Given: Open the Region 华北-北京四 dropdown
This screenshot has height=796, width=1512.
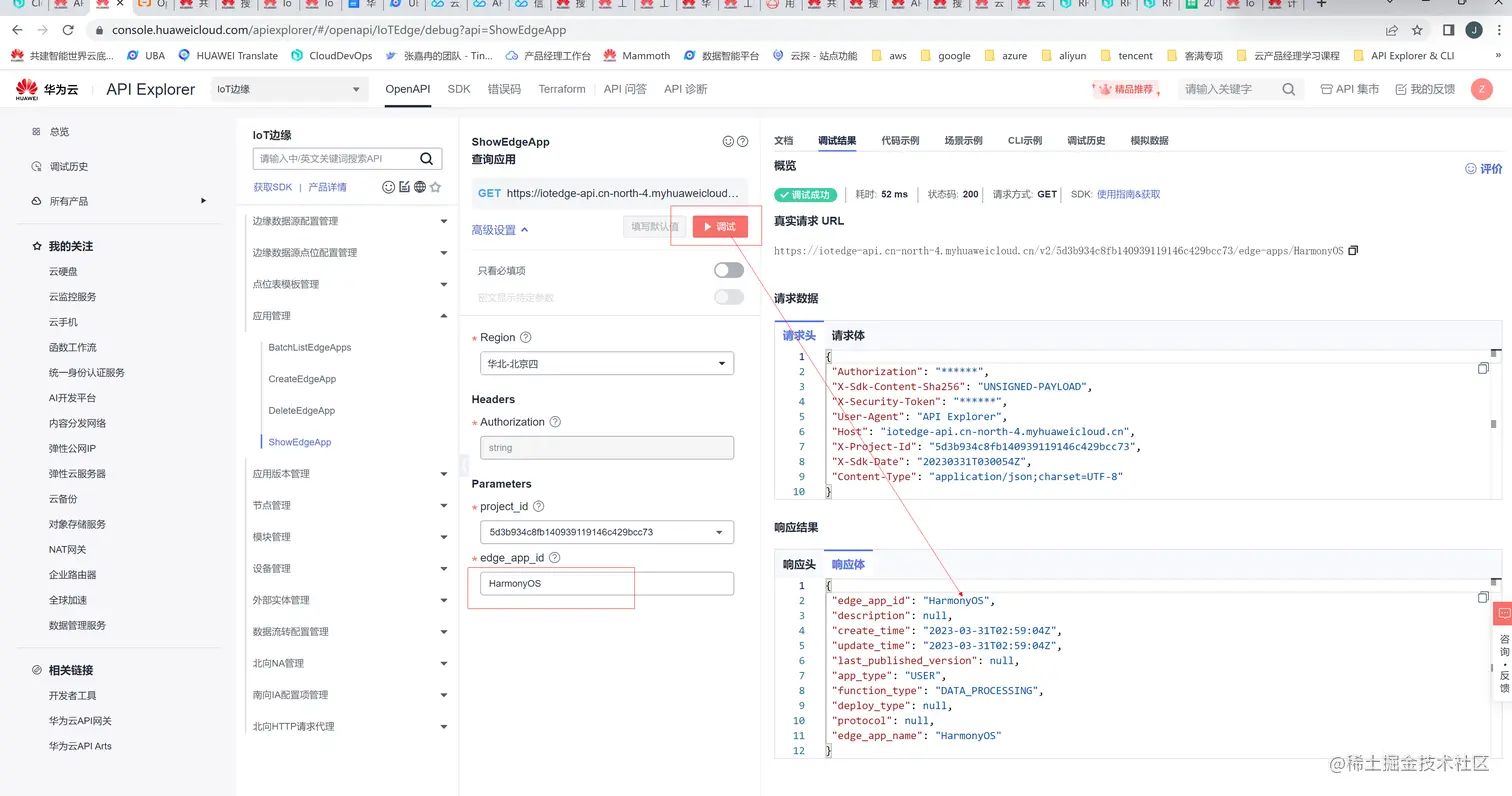Looking at the screenshot, I should [x=607, y=364].
